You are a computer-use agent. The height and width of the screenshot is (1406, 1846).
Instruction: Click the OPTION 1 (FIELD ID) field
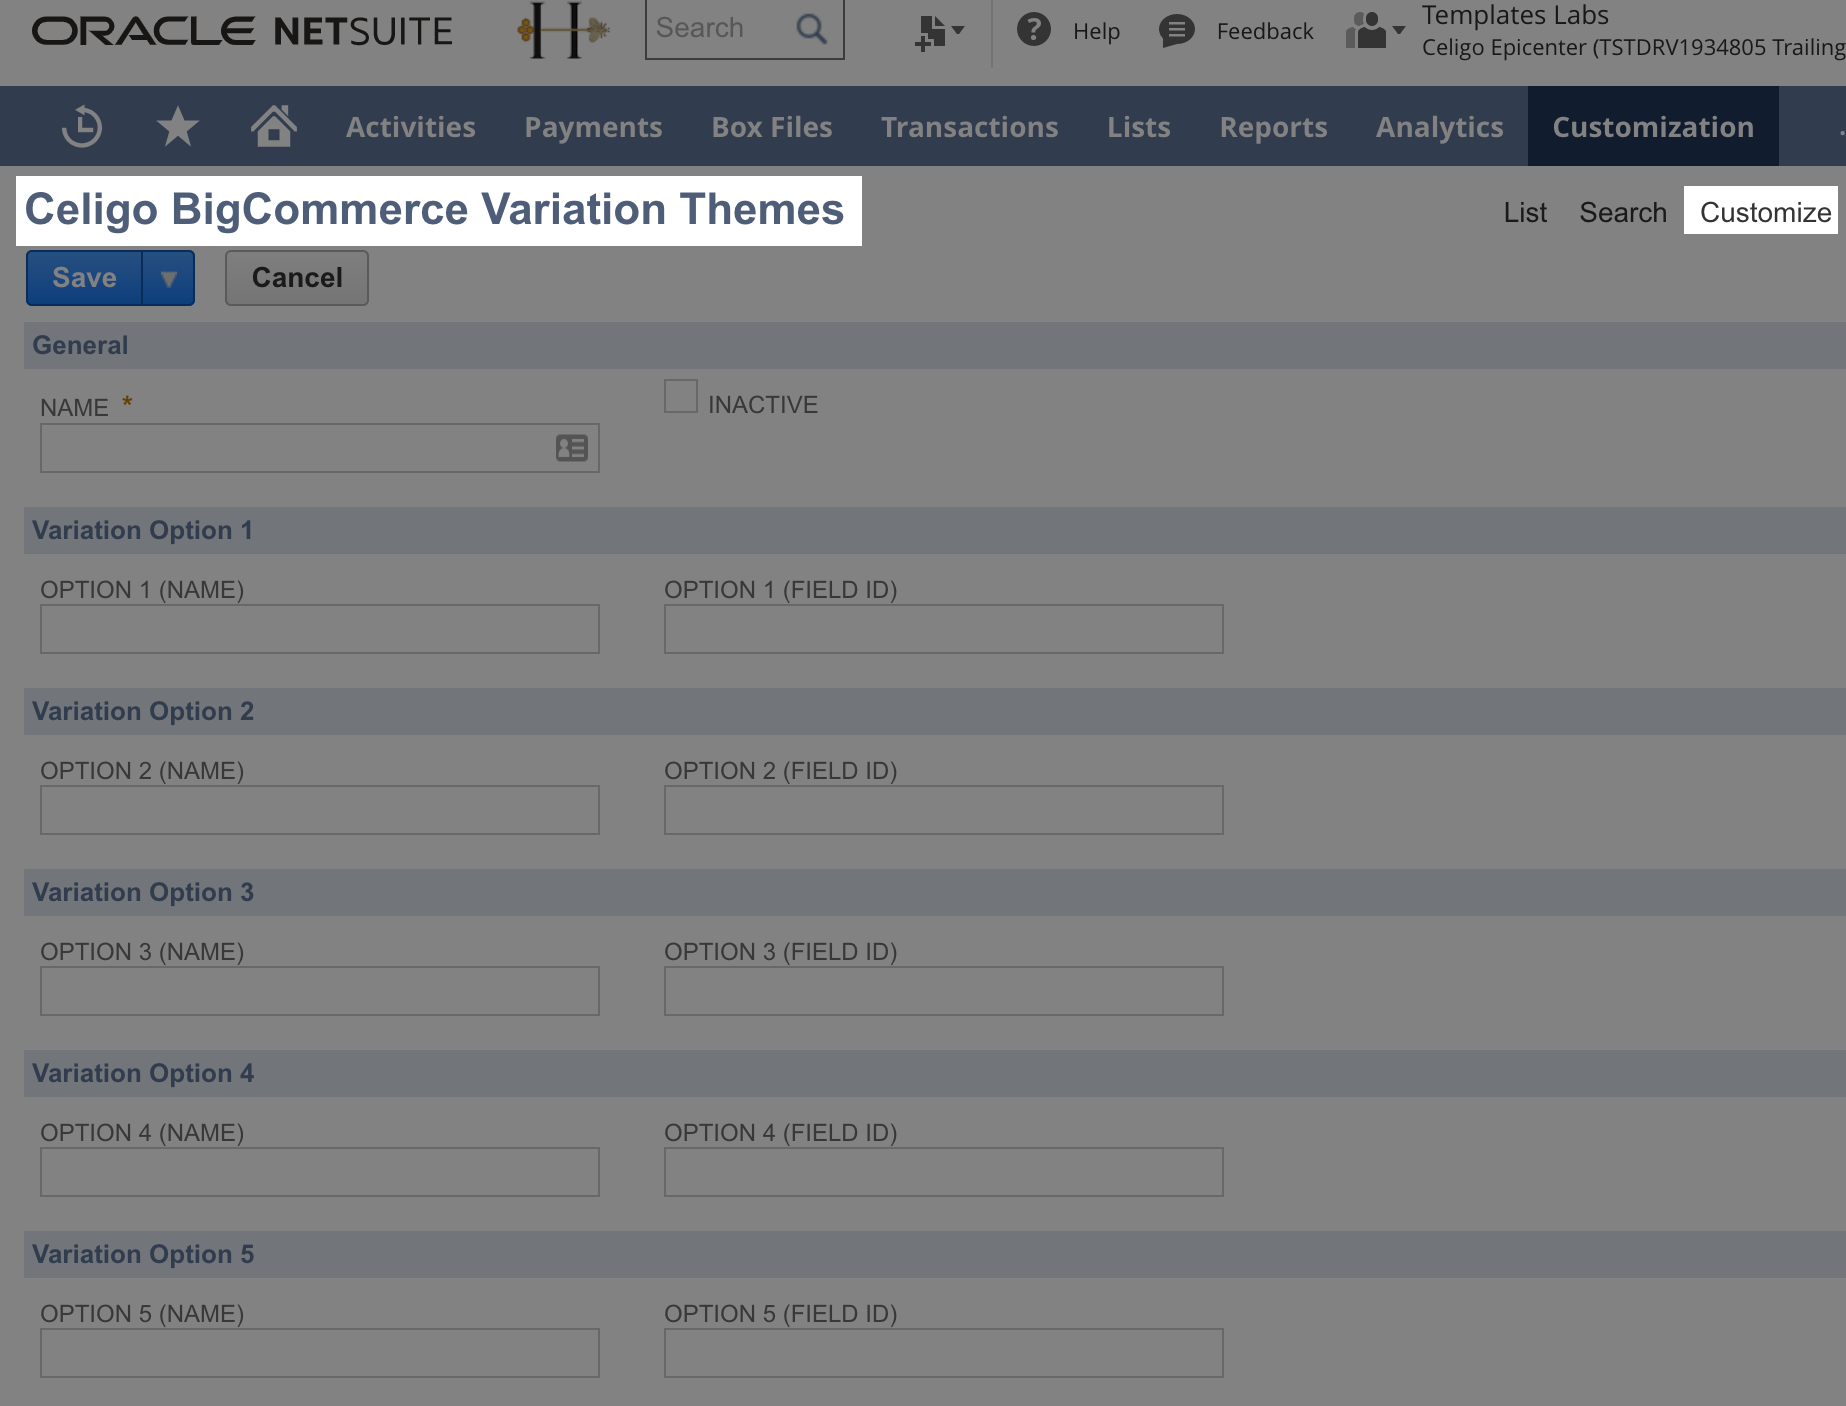[944, 629]
